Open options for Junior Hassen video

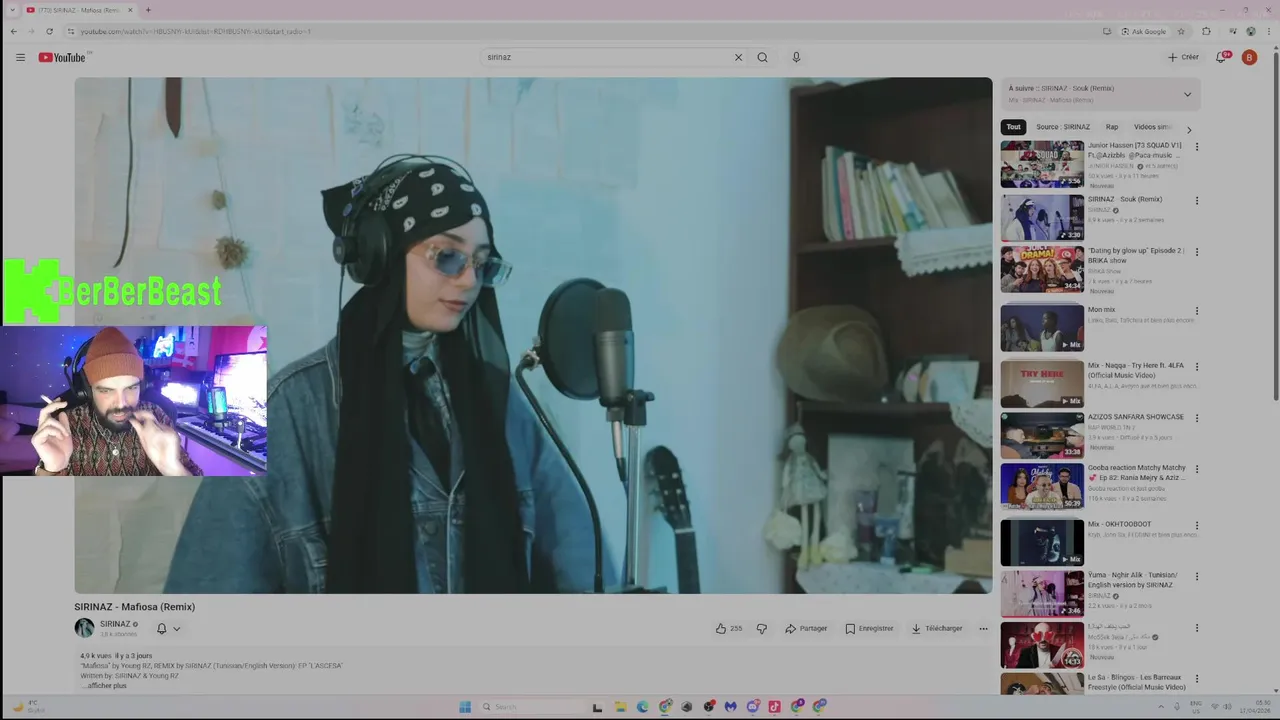[1196, 147]
